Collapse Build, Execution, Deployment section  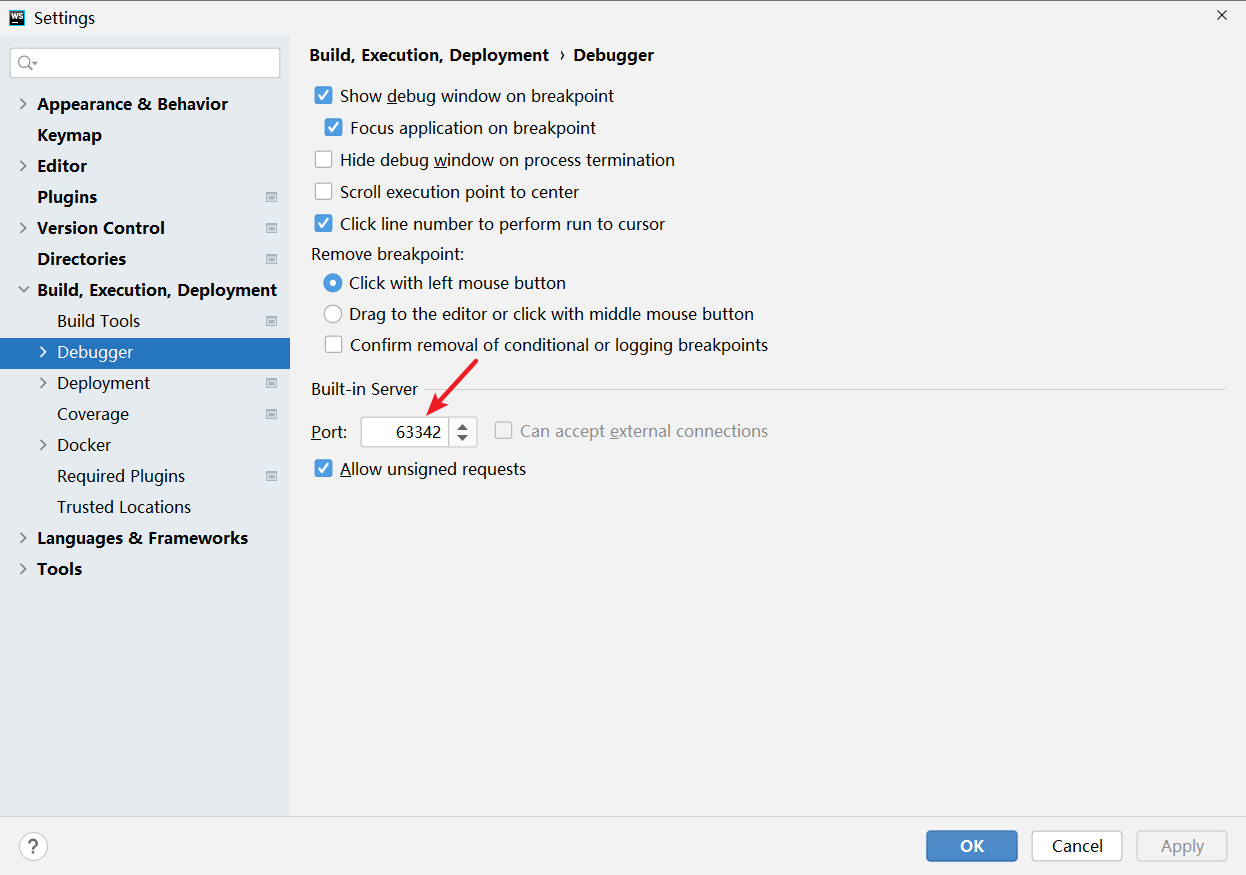(x=23, y=290)
